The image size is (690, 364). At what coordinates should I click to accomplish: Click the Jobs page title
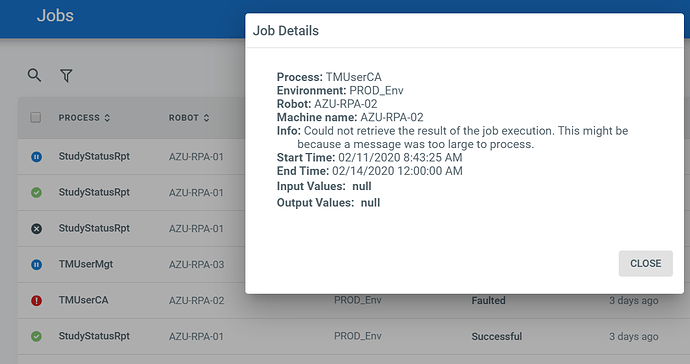55,16
